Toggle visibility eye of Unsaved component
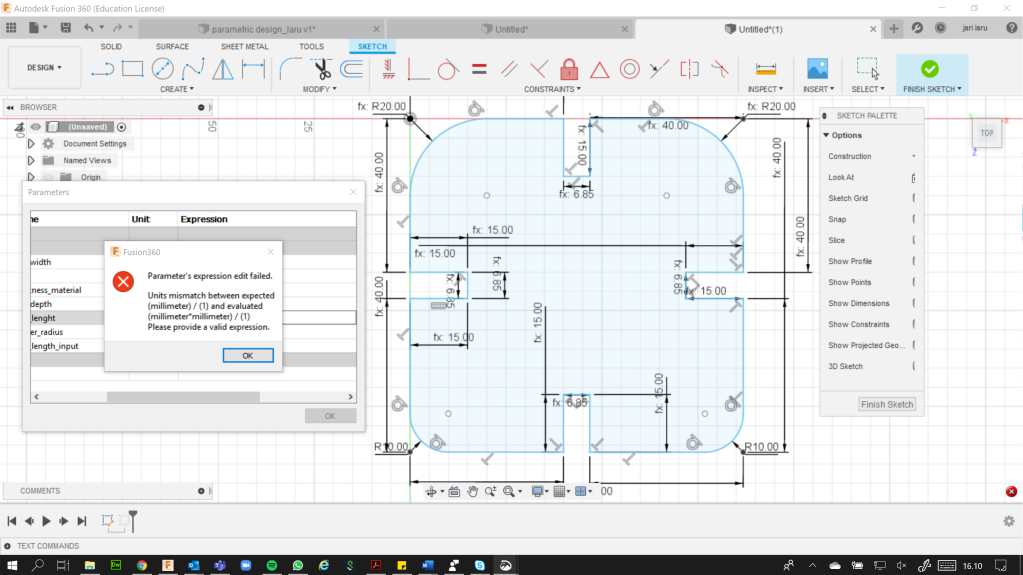 [x=35, y=127]
